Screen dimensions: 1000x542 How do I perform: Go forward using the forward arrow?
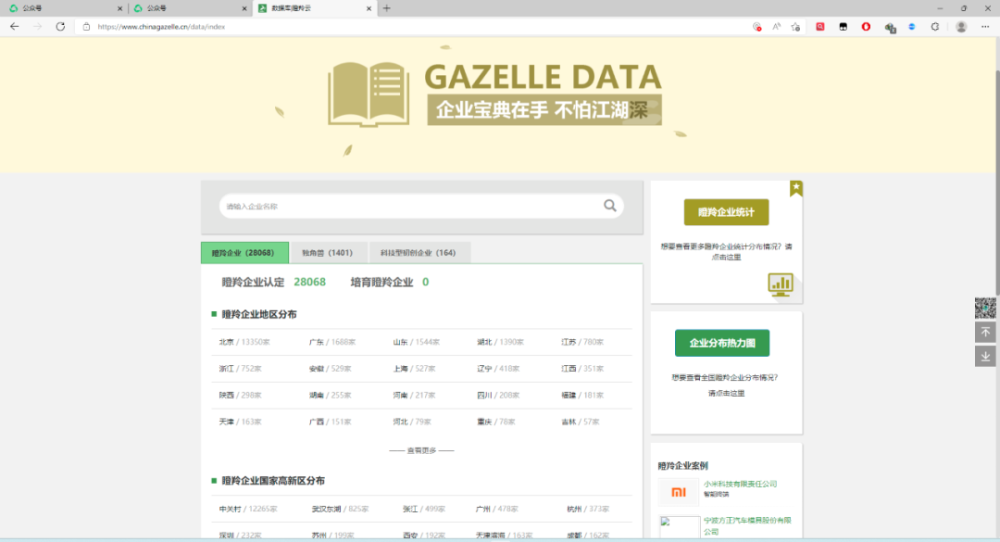[x=38, y=27]
